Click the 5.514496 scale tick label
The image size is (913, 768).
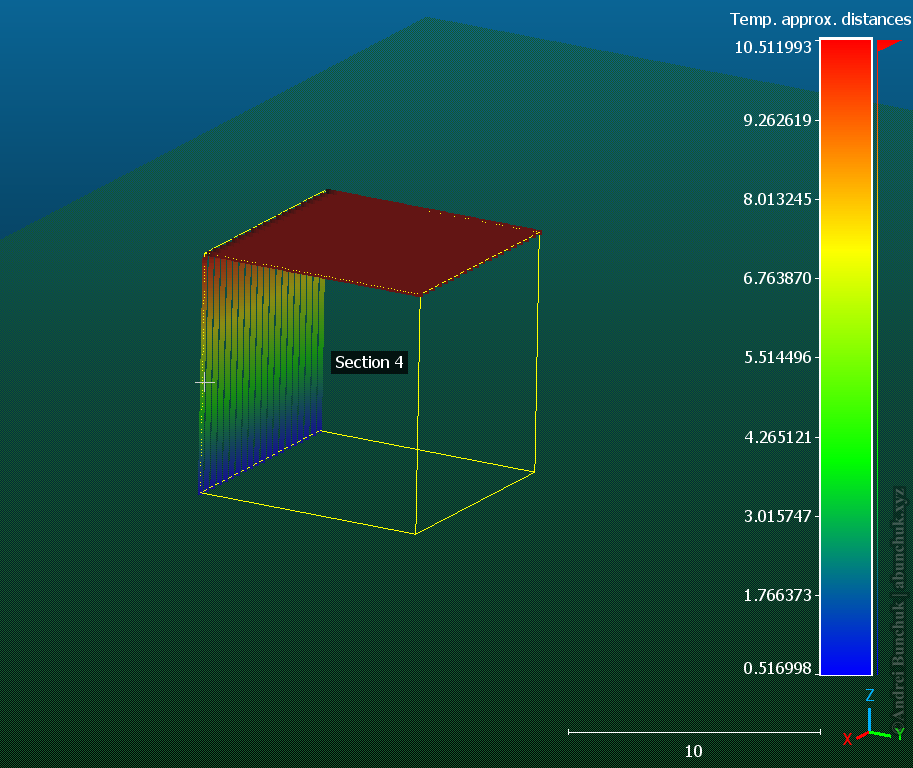[776, 357]
